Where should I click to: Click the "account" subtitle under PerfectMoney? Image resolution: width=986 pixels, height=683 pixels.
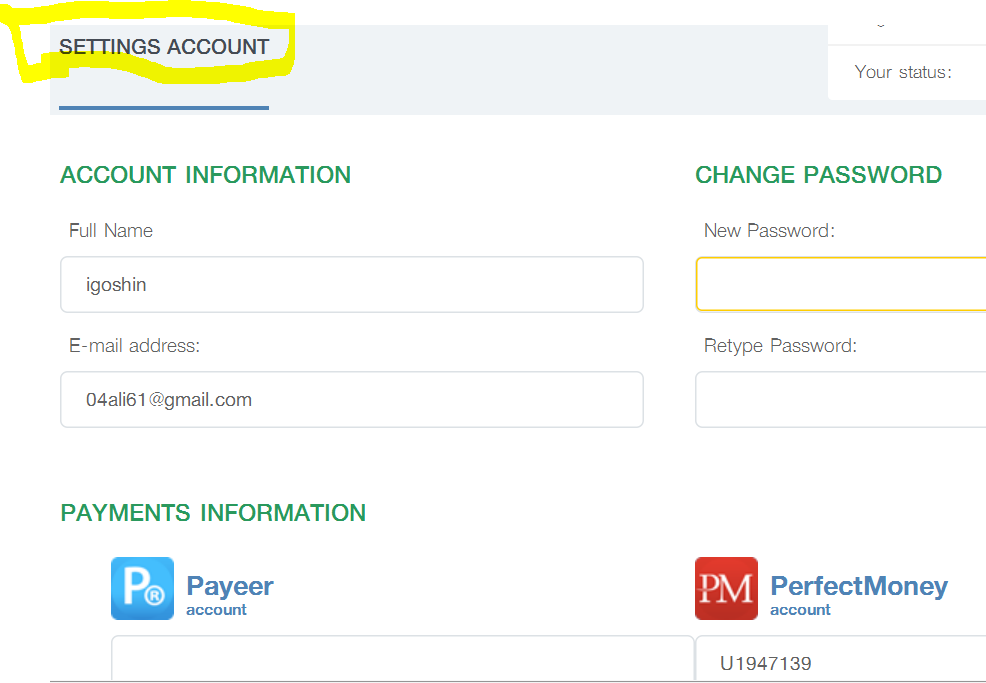(800, 610)
